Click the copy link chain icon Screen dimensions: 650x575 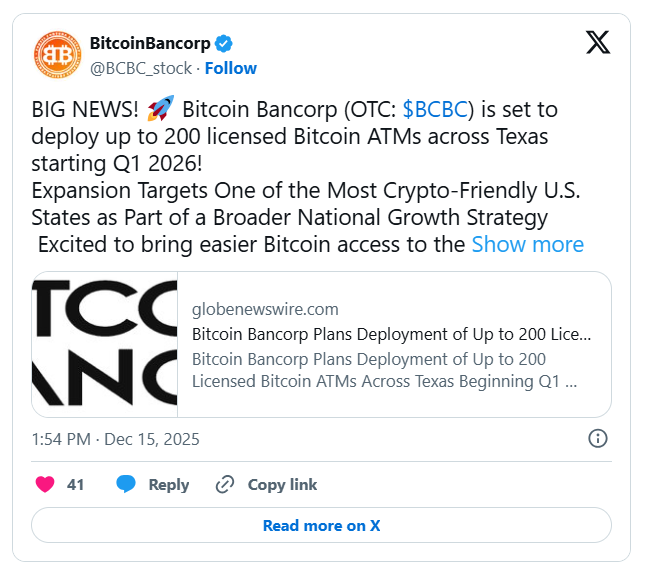click(225, 485)
